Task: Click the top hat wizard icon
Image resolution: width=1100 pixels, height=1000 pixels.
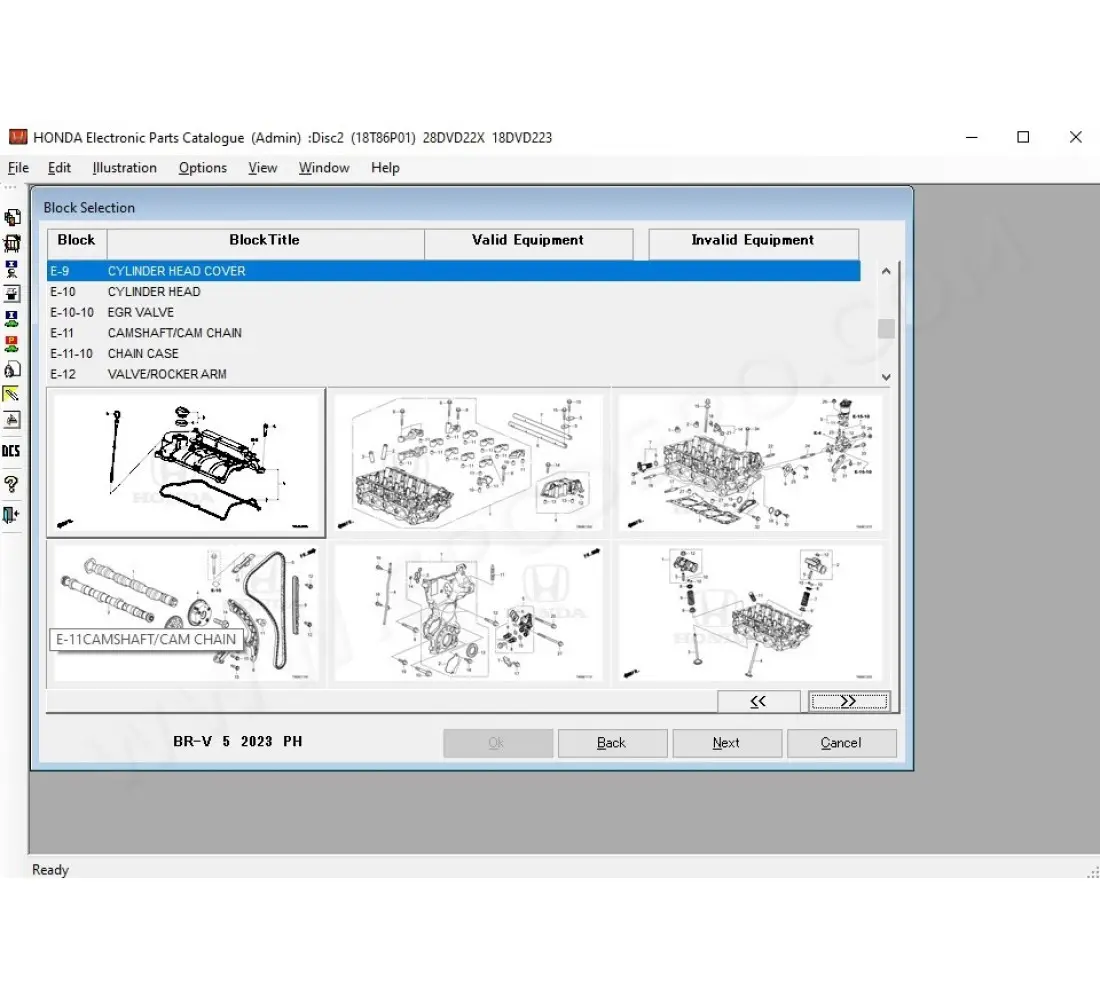Action: [12, 293]
